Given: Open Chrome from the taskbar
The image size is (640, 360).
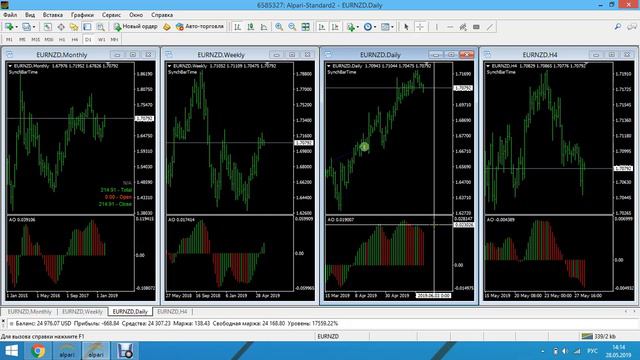Looking at the screenshot, I should pos(38,351).
